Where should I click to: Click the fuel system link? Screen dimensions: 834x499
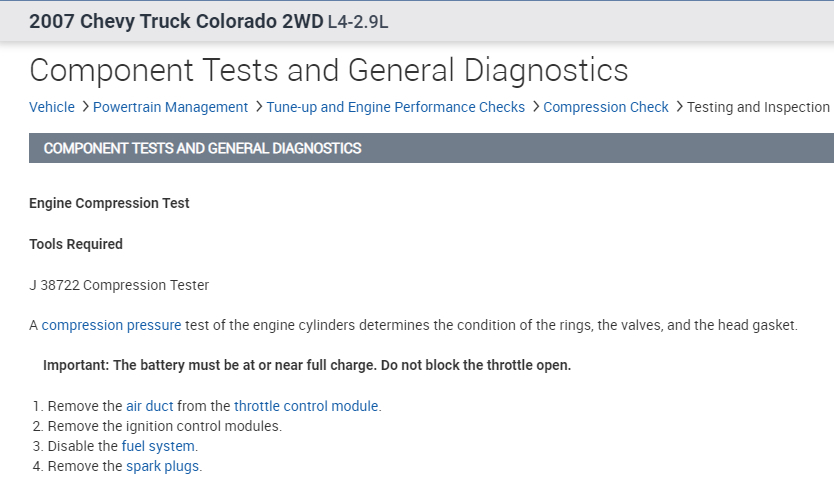pyautogui.click(x=158, y=446)
